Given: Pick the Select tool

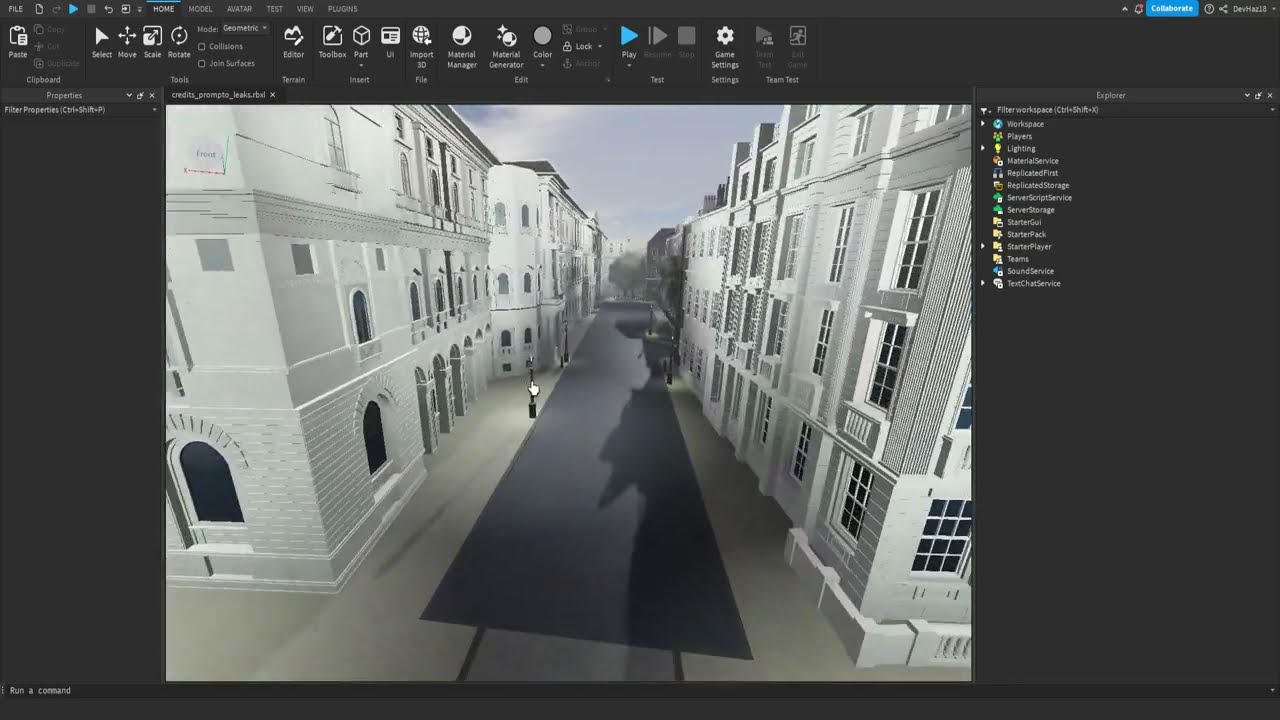Looking at the screenshot, I should coord(102,42).
